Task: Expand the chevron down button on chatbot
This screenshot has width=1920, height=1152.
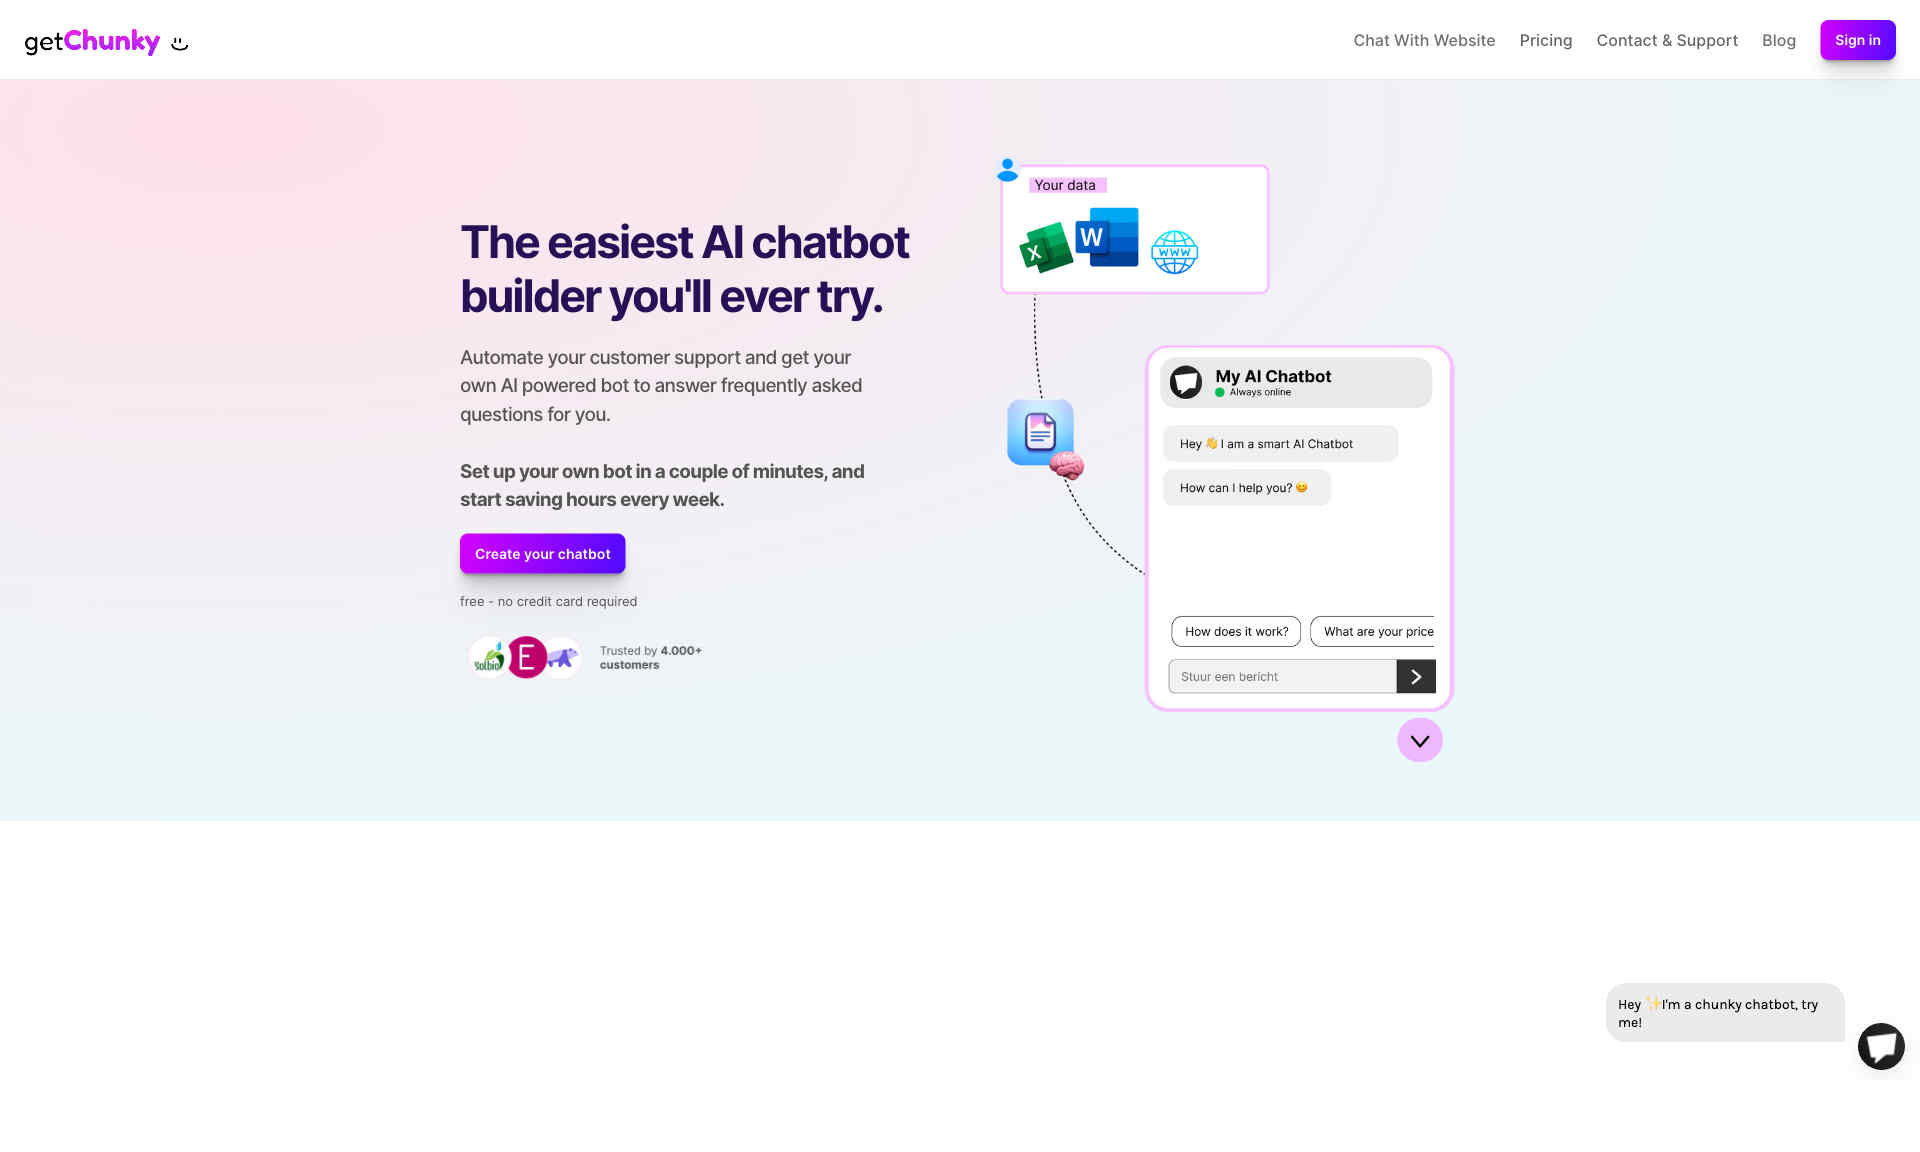Action: [x=1419, y=741]
